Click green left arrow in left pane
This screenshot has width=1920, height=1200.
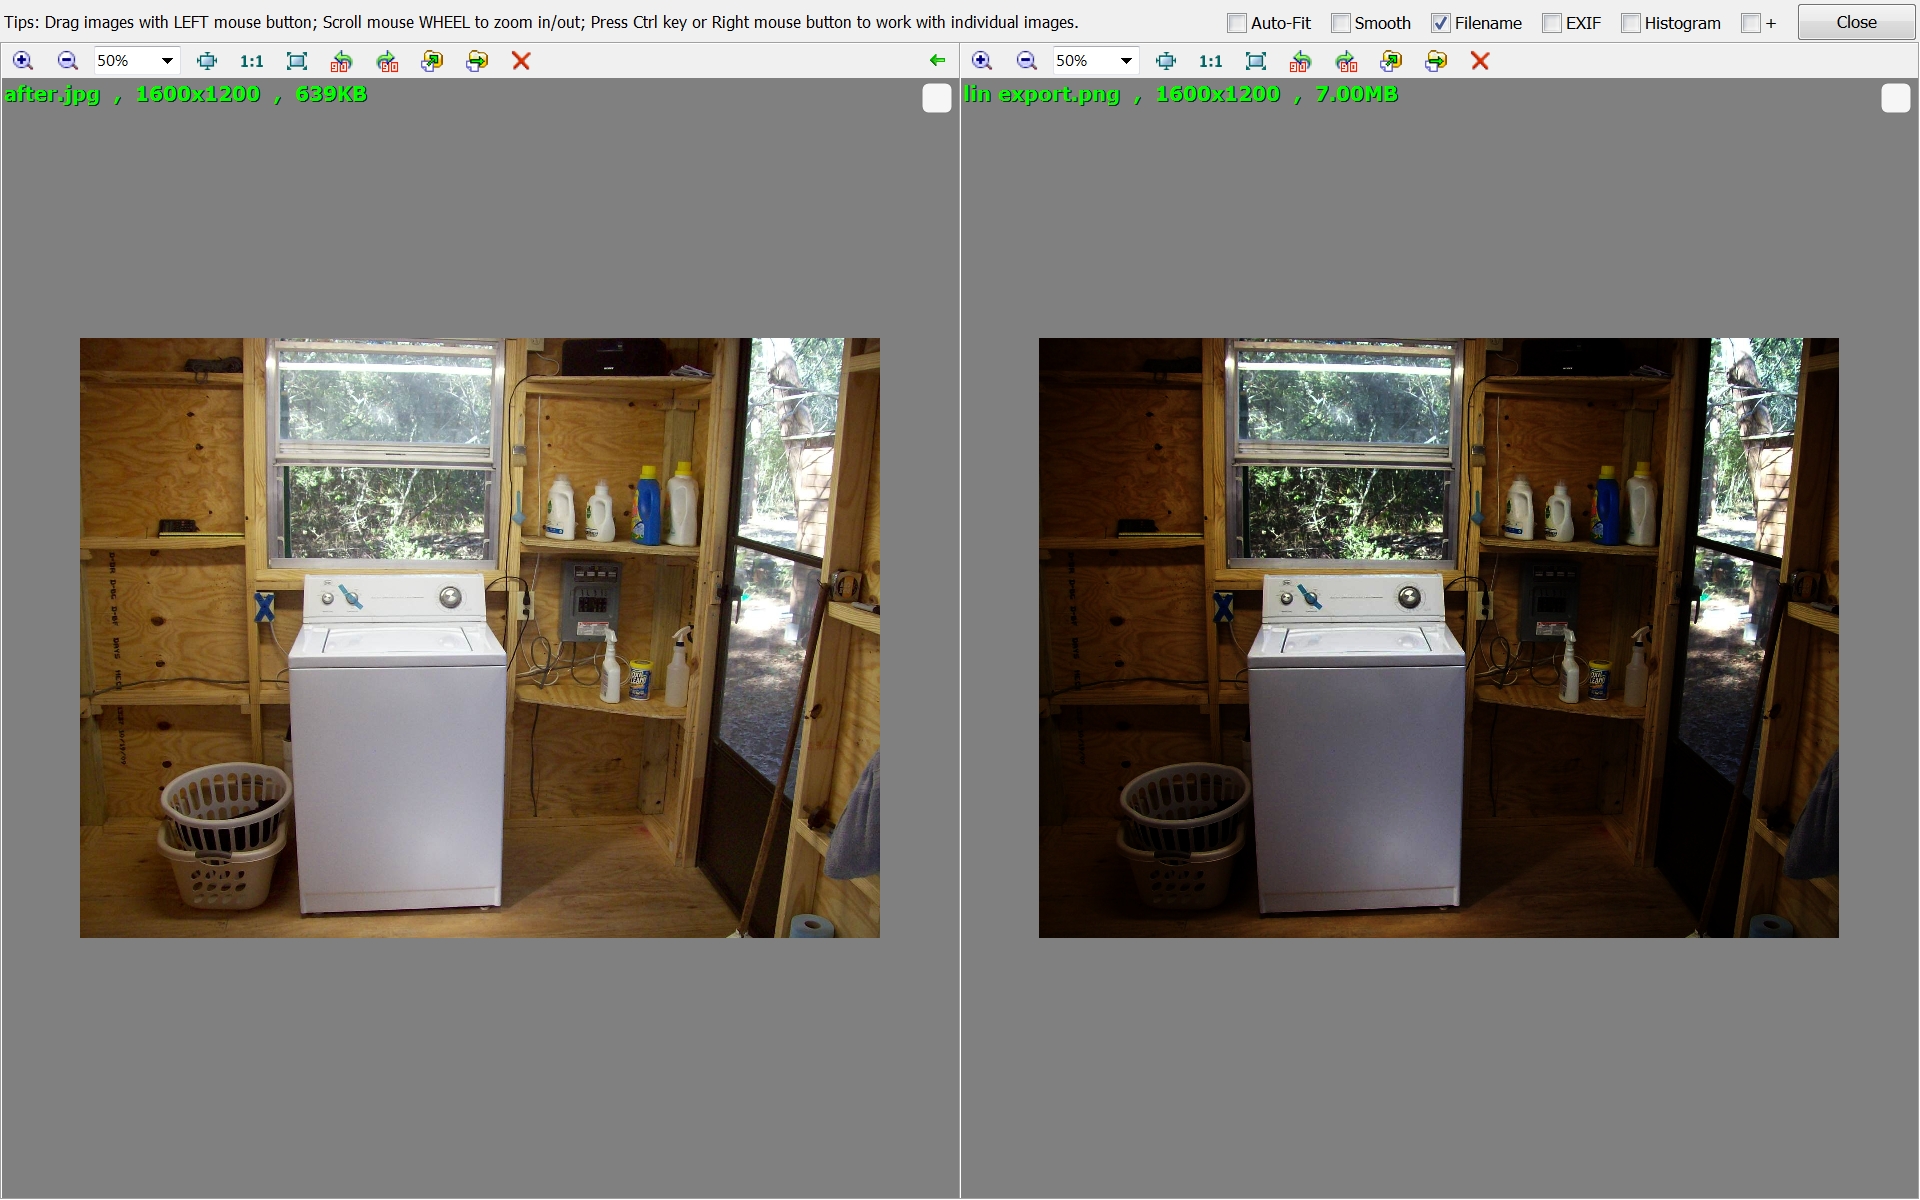pos(937,61)
